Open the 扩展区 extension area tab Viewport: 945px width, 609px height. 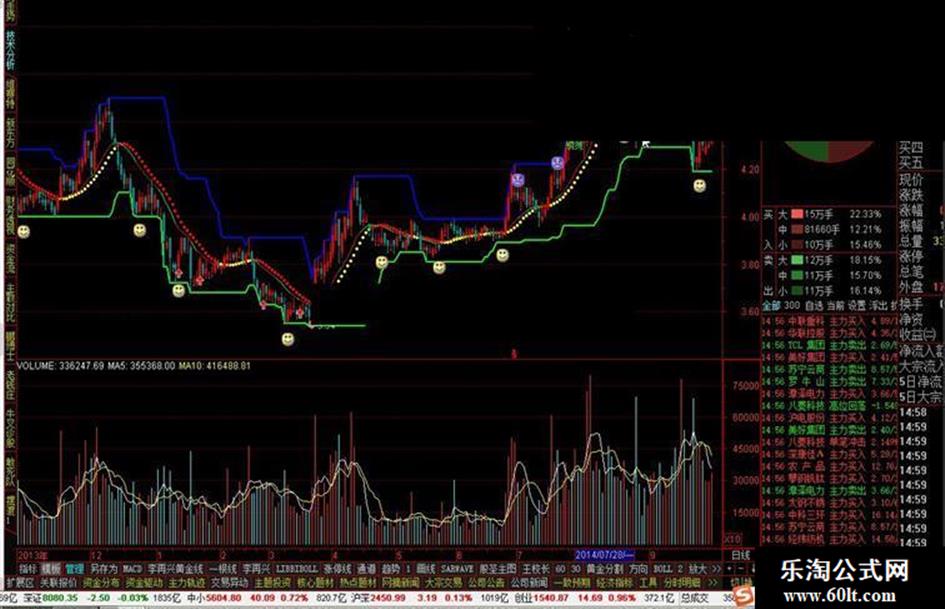click(x=20, y=583)
